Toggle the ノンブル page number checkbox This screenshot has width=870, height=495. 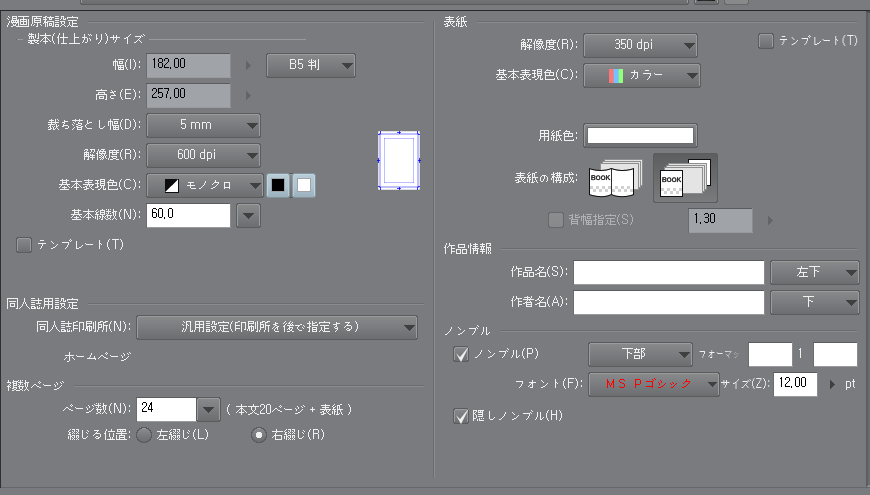[x=461, y=354]
